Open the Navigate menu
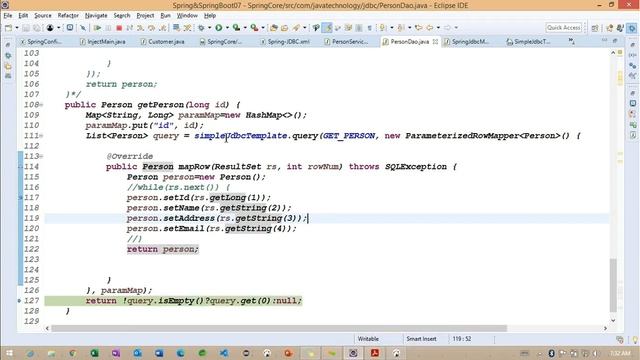 point(96,16)
